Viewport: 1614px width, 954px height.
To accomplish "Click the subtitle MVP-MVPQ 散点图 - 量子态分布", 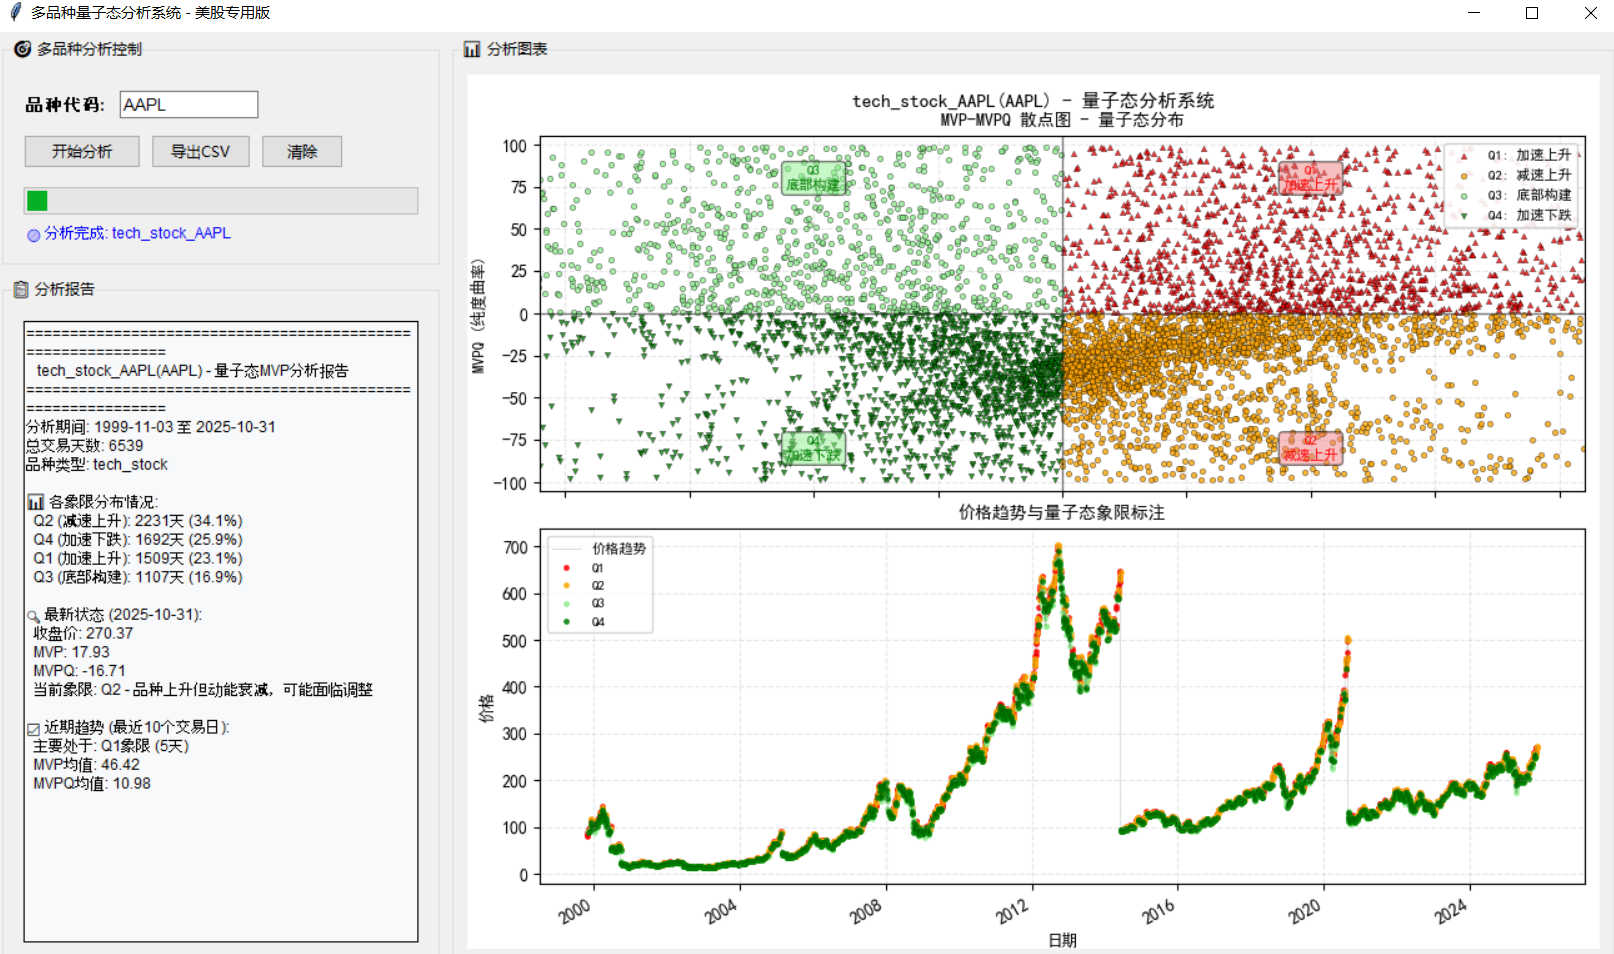I will click(x=1062, y=120).
